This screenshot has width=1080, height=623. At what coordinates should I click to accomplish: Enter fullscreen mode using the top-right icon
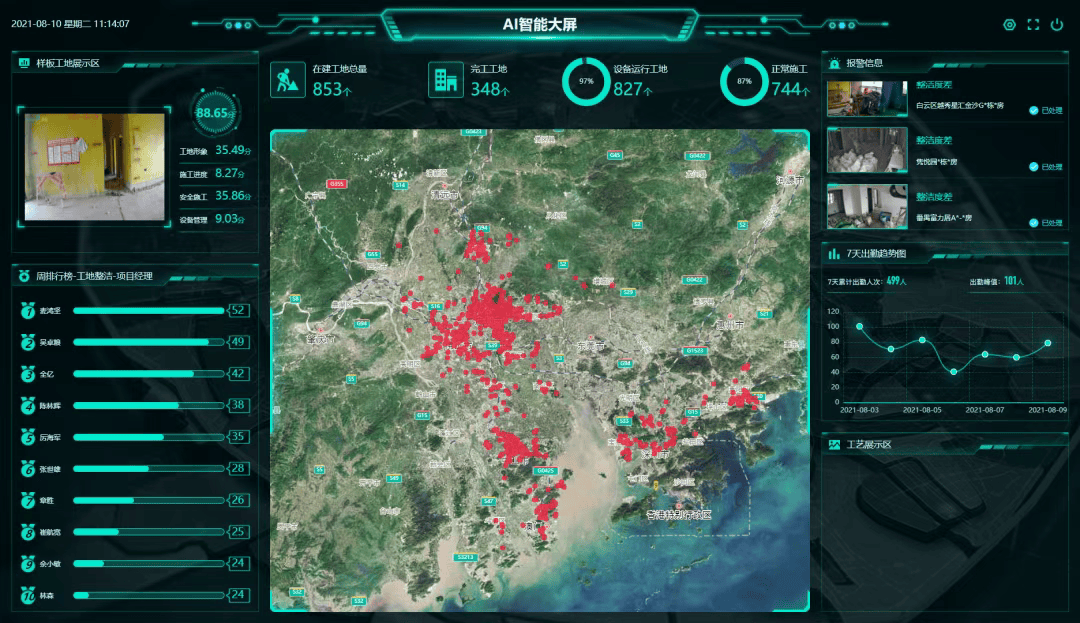tap(1033, 24)
